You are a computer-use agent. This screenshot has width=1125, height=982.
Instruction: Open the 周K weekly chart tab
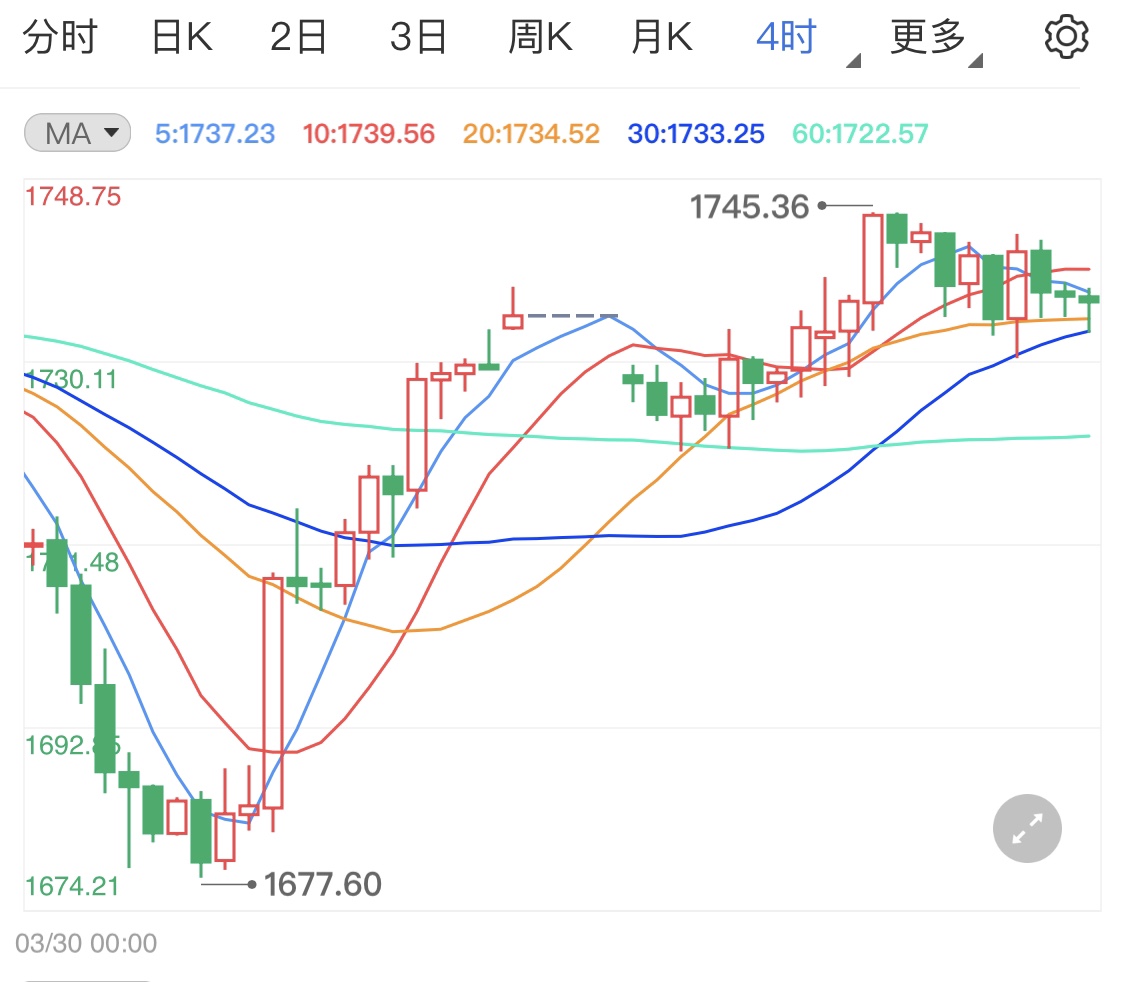click(540, 36)
